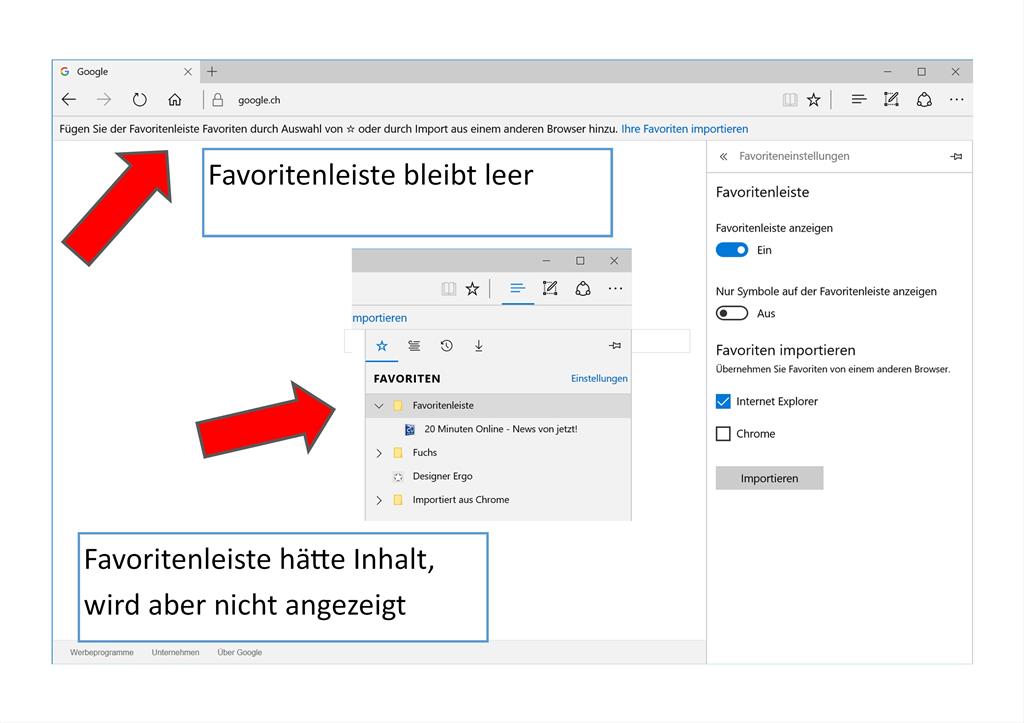Click the forward navigation arrow

coord(104,99)
